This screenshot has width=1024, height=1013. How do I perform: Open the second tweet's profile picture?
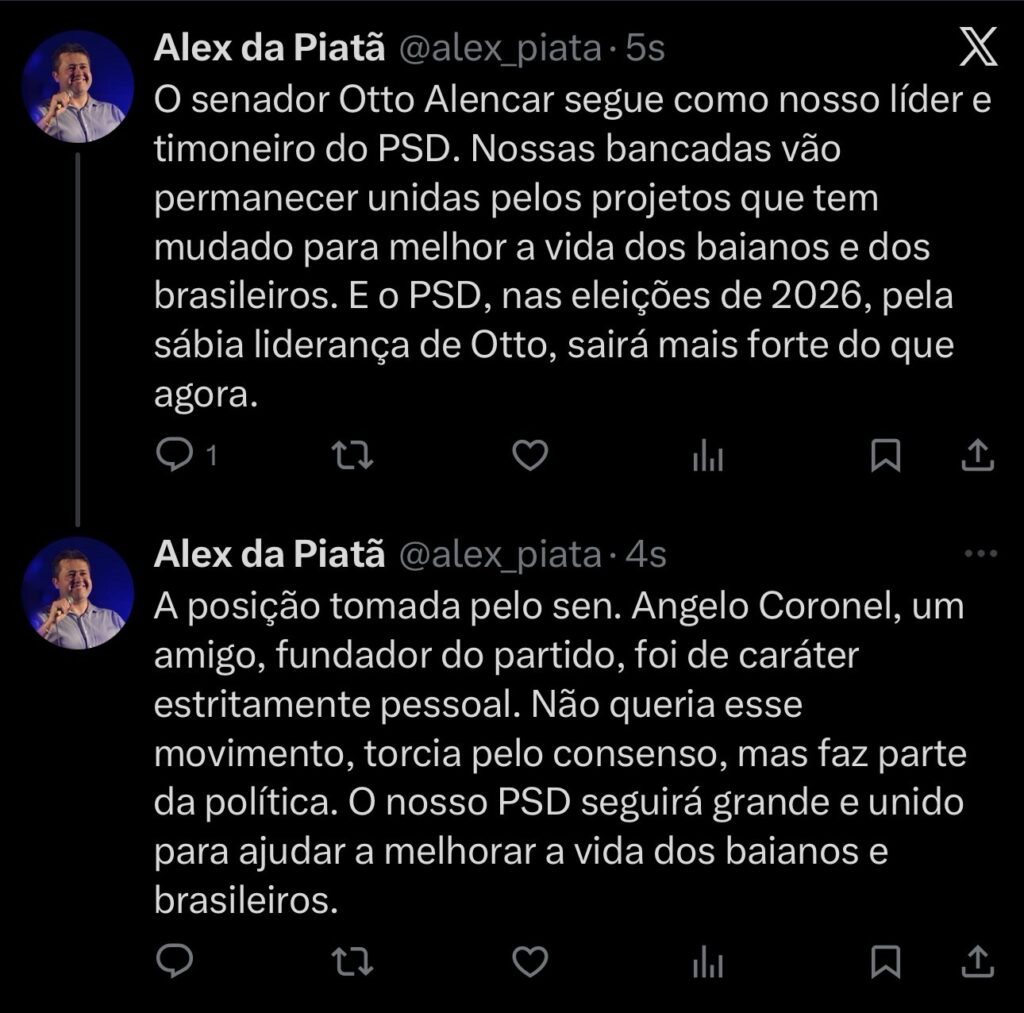pyautogui.click(x=77, y=592)
